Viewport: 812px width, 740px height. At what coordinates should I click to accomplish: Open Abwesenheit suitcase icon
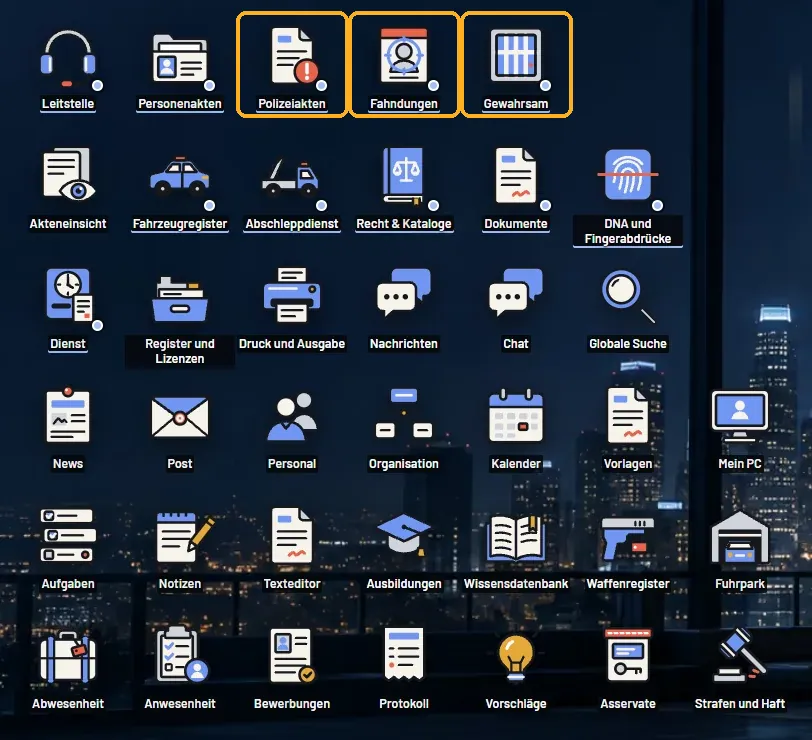pyautogui.click(x=68, y=657)
